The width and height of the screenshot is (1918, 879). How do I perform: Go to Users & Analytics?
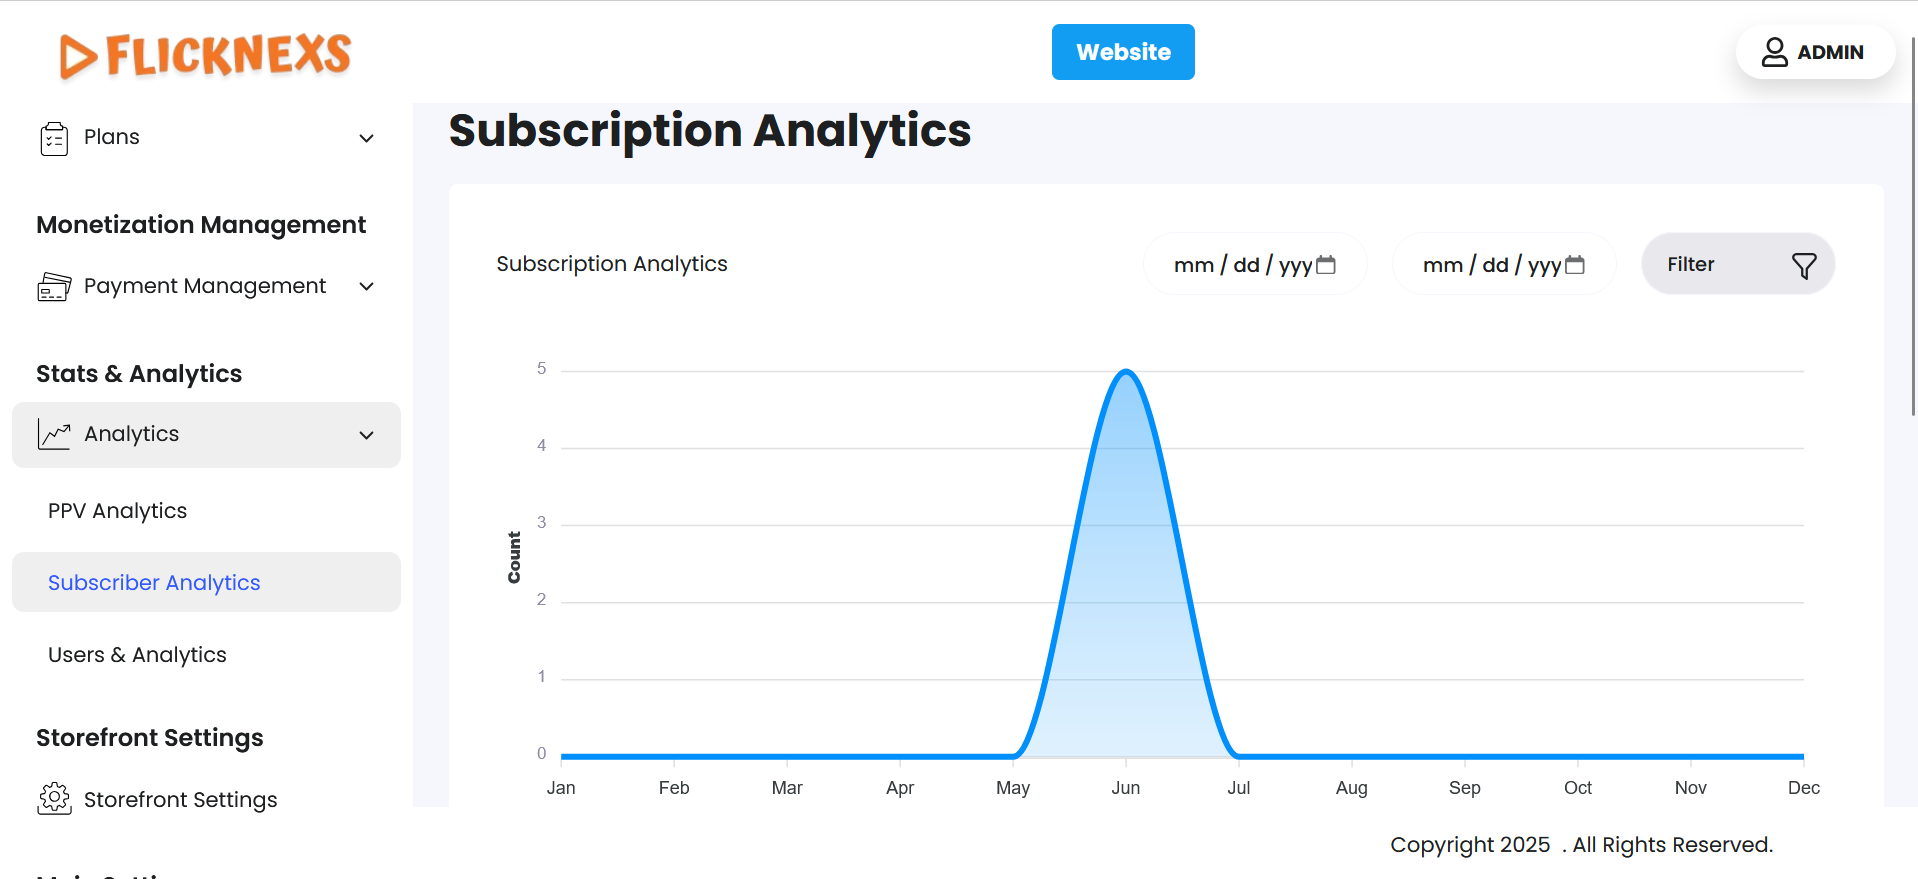pyautogui.click(x=137, y=655)
